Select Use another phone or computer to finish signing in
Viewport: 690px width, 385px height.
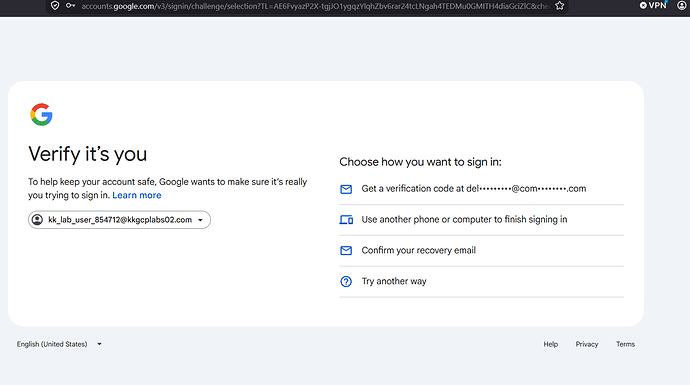(481, 220)
